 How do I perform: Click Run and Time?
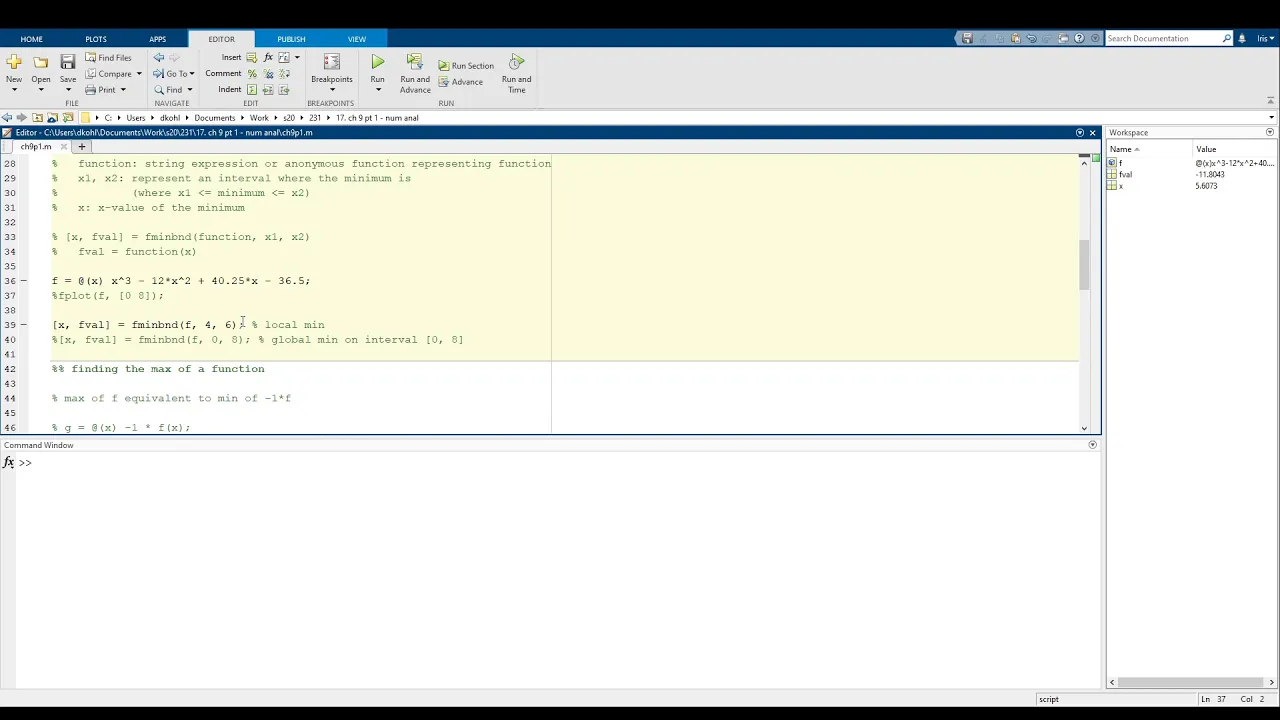(x=516, y=73)
